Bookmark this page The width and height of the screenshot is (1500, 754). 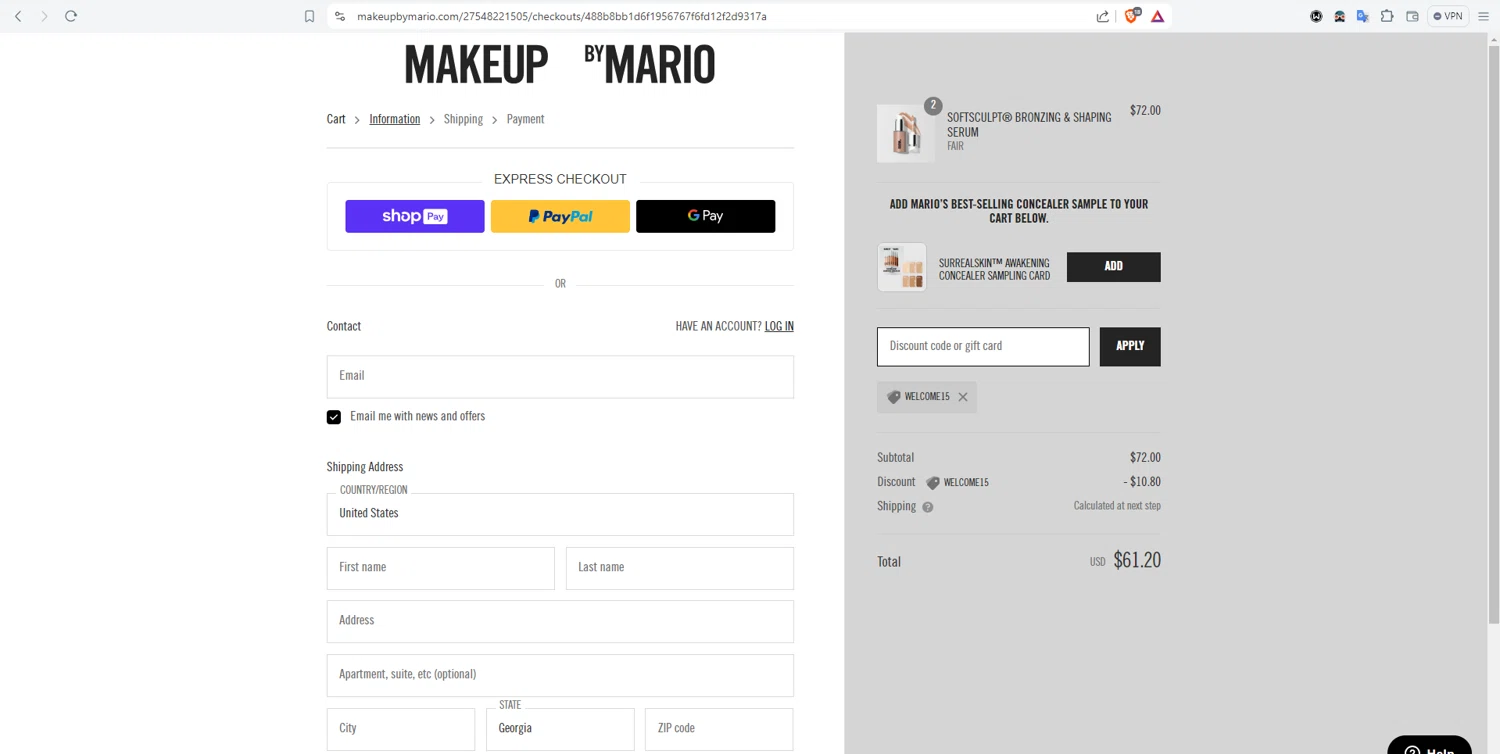point(309,16)
